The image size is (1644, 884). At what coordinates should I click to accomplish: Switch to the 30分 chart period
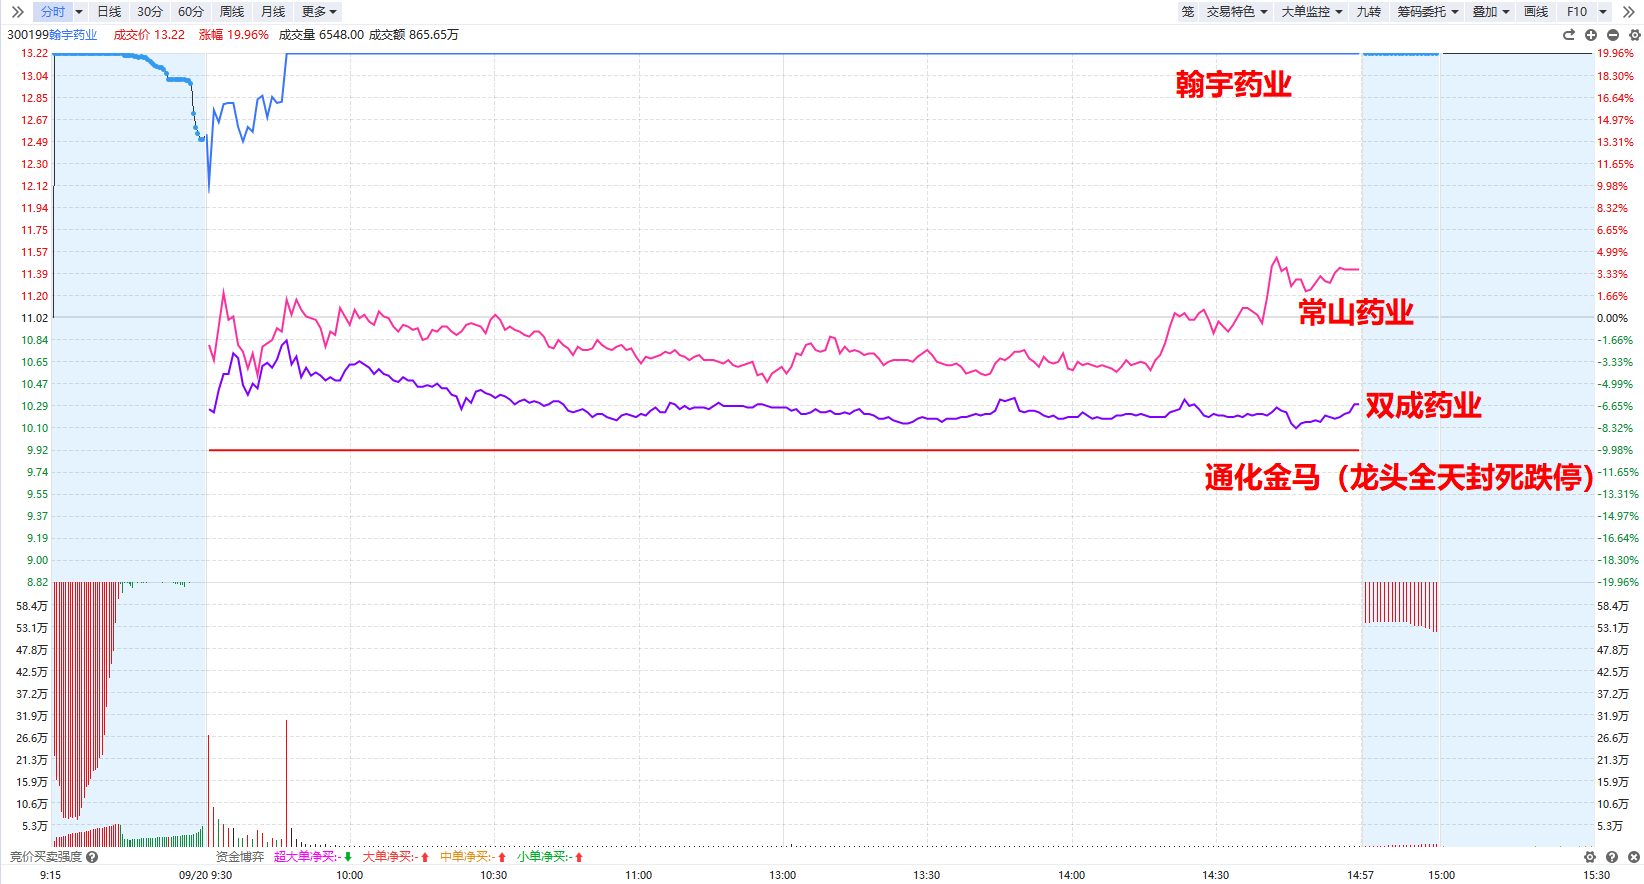tap(150, 12)
